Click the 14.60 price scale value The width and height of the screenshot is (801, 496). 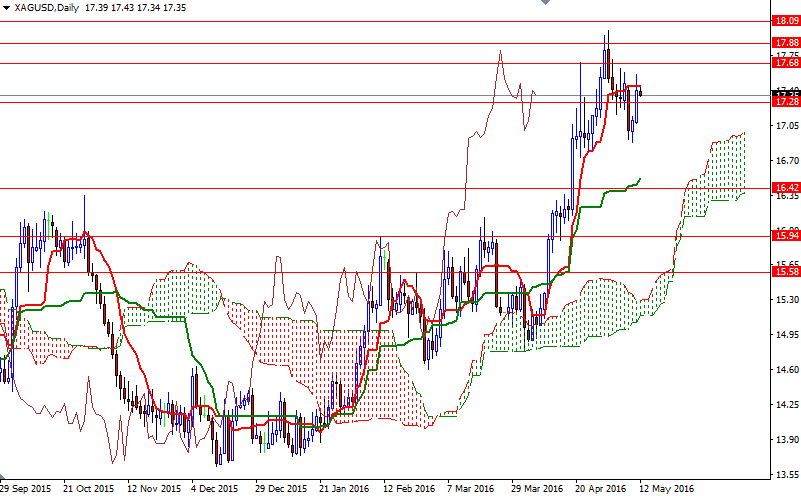point(787,370)
